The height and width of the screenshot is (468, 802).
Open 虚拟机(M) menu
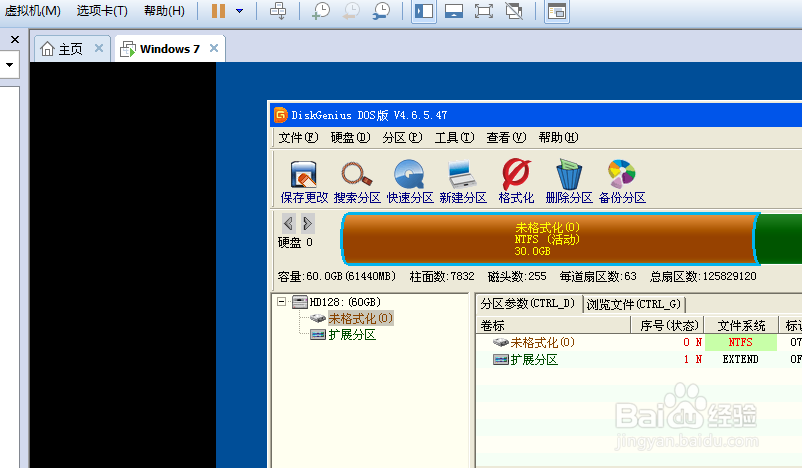[33, 11]
